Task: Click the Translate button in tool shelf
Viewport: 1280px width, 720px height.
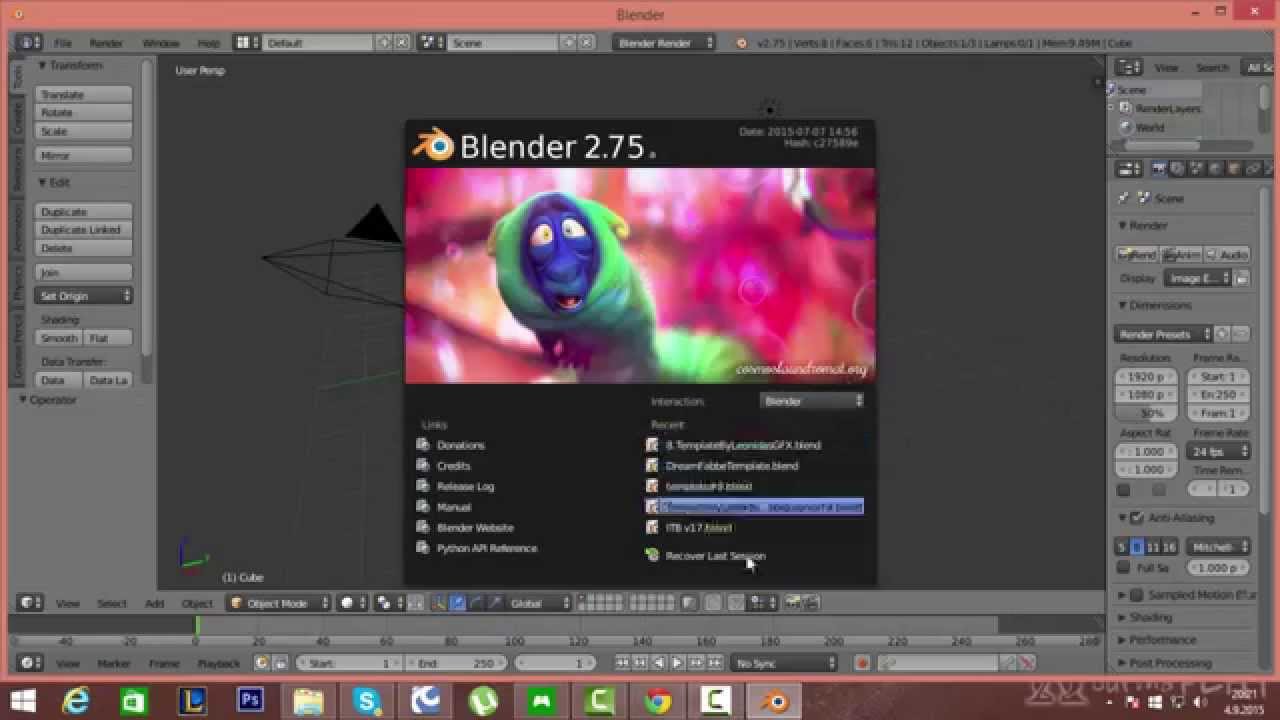Action: click(x=84, y=94)
